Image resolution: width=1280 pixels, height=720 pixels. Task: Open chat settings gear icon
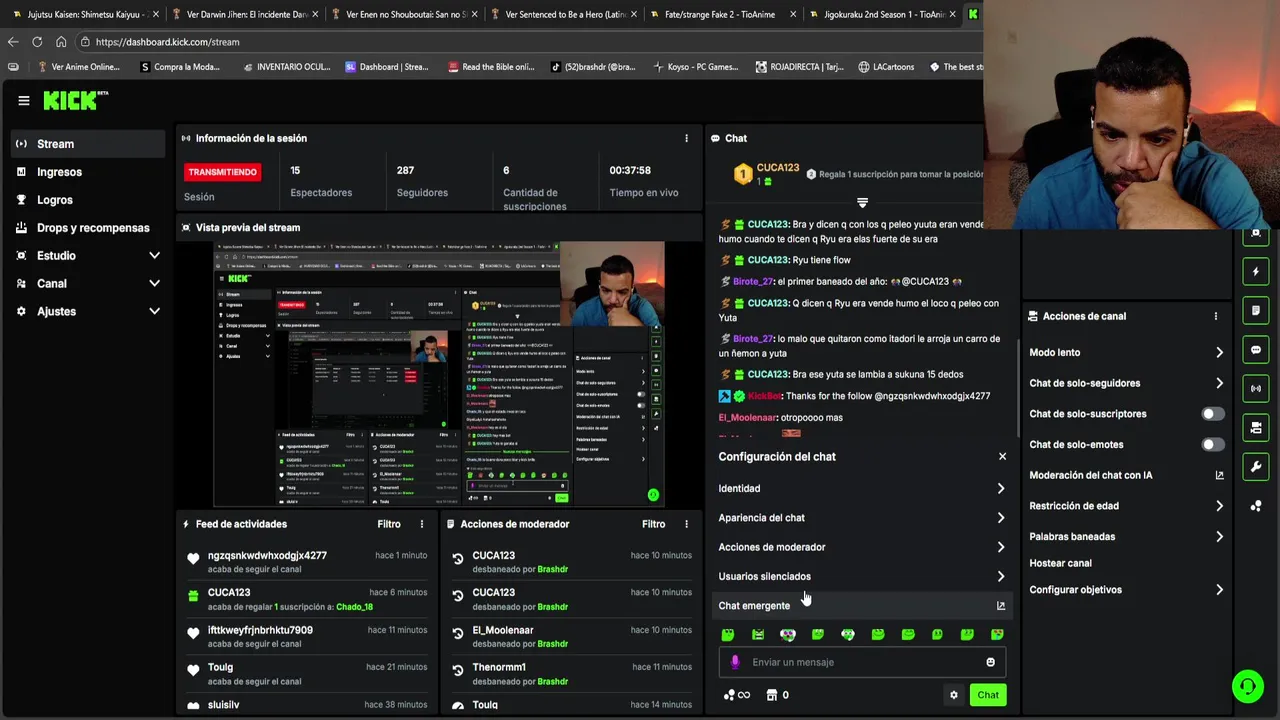(954, 695)
